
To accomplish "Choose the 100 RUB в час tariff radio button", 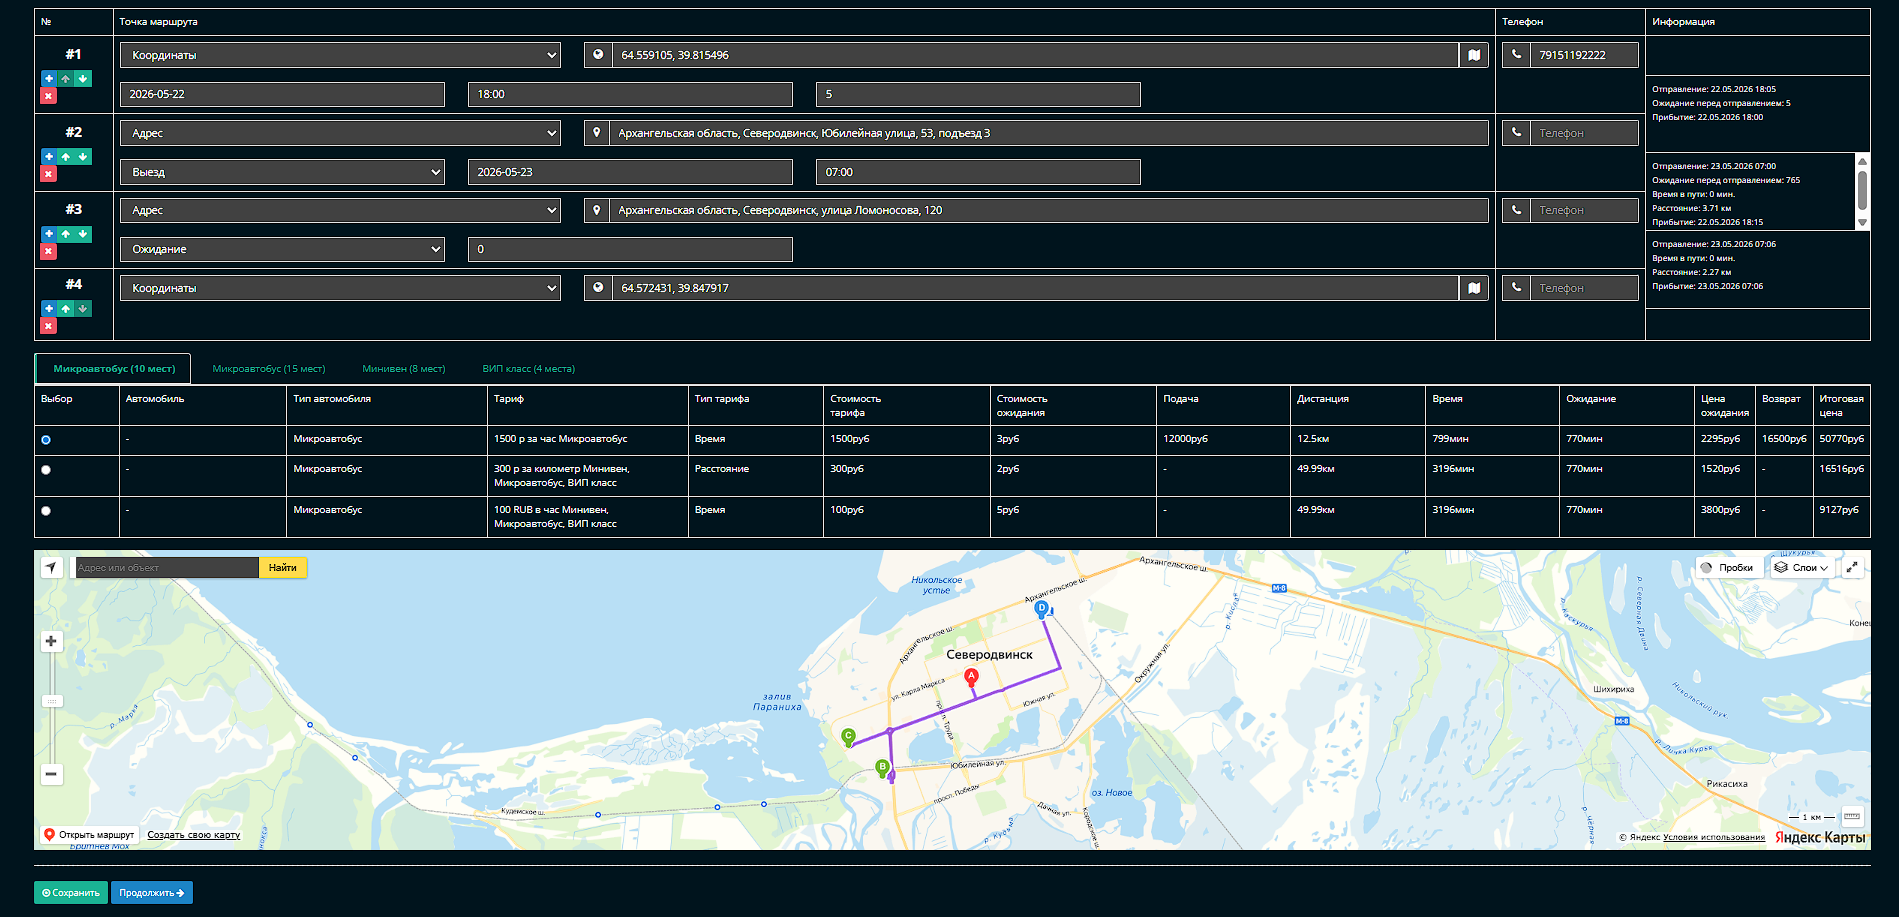I will [x=46, y=511].
